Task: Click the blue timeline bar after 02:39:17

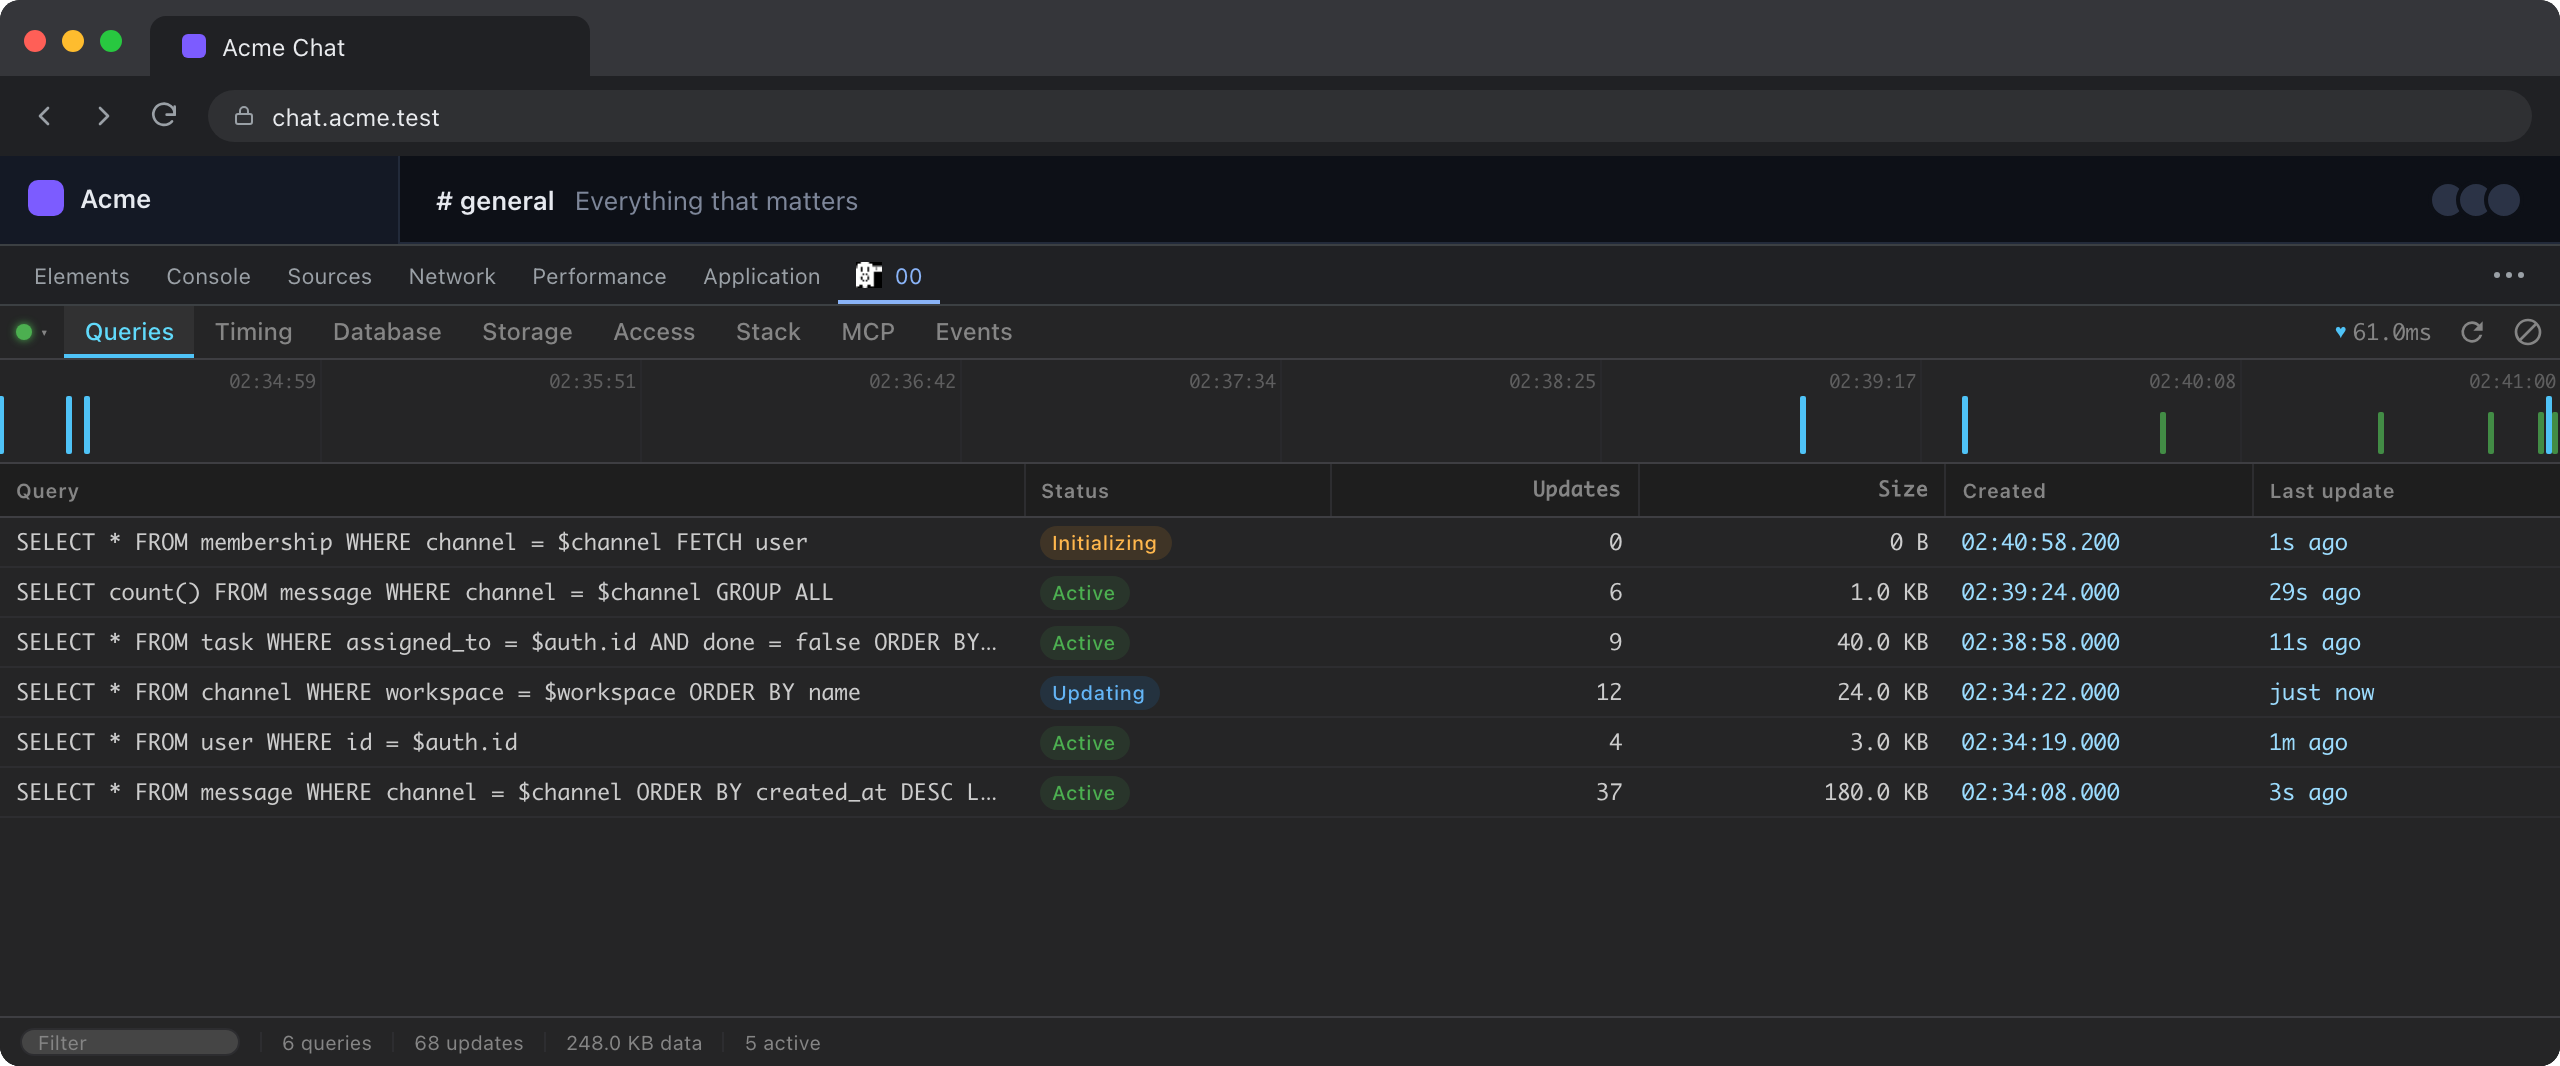Action: (1965, 425)
